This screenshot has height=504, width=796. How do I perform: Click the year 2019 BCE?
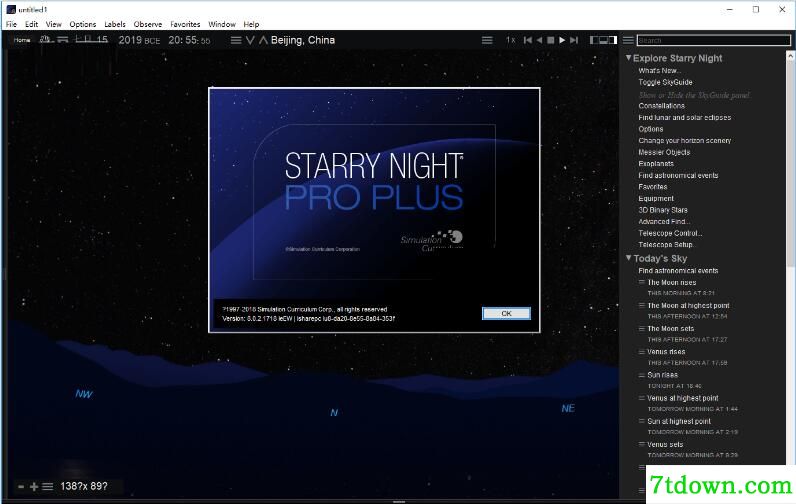pos(139,40)
